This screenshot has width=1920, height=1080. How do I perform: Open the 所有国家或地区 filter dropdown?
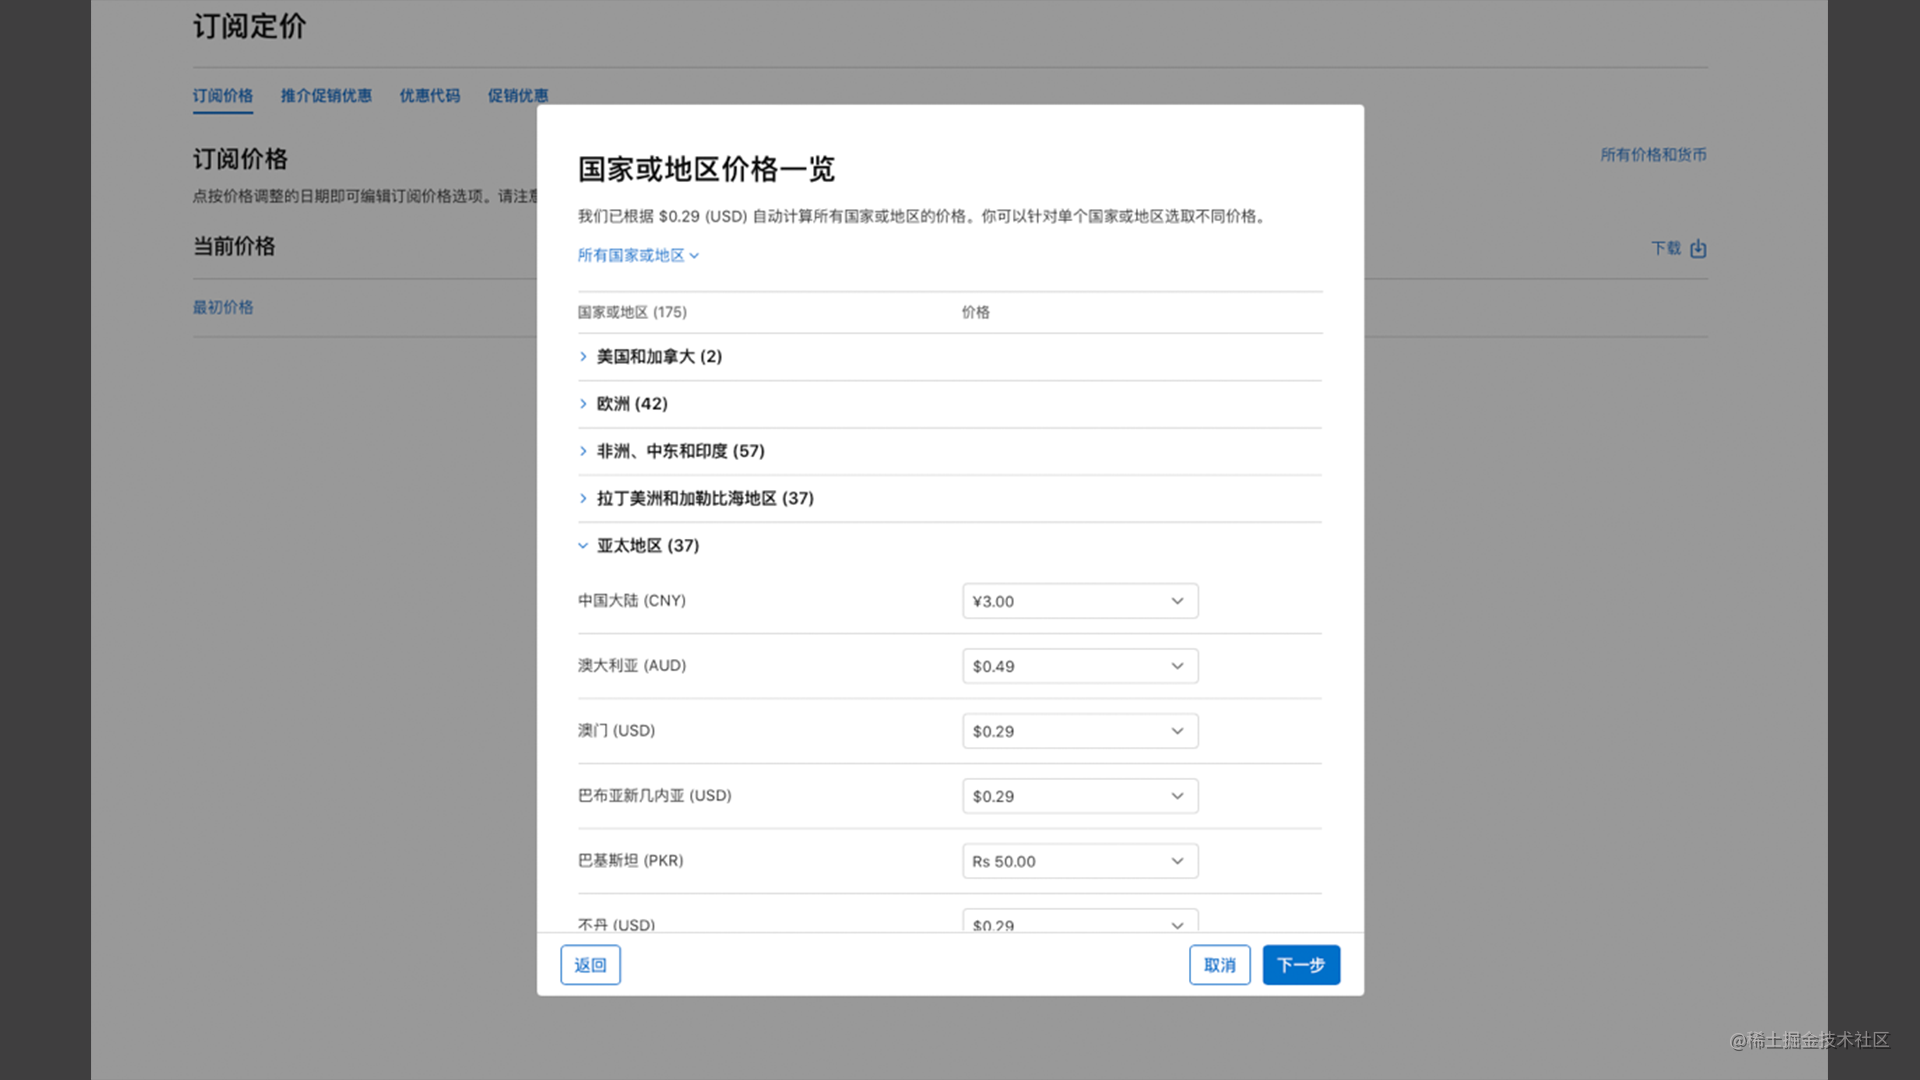[x=638, y=255]
